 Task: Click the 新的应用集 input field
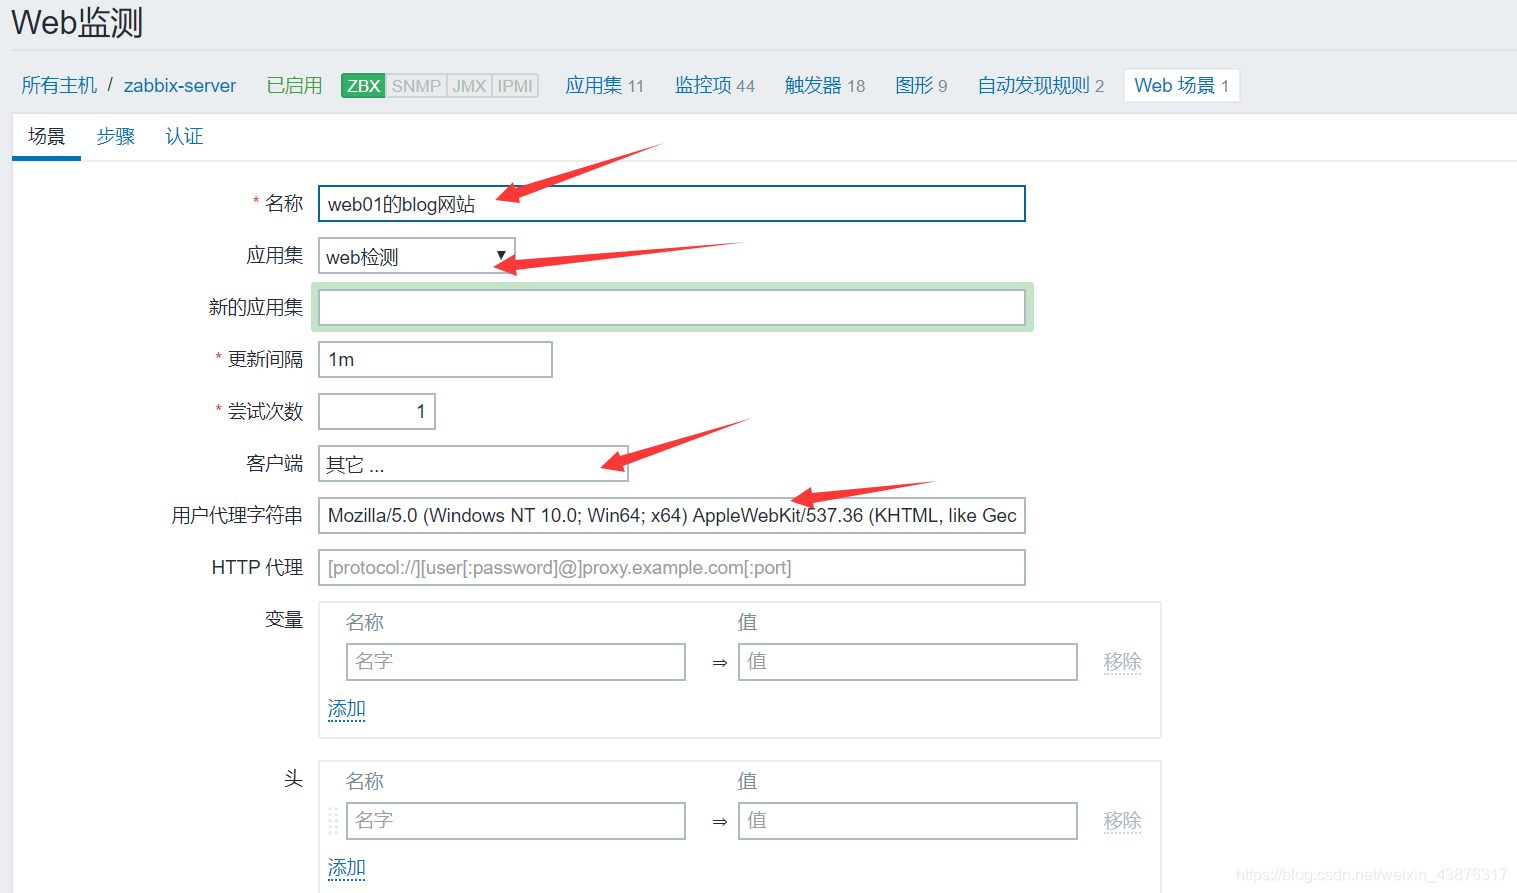[672, 308]
